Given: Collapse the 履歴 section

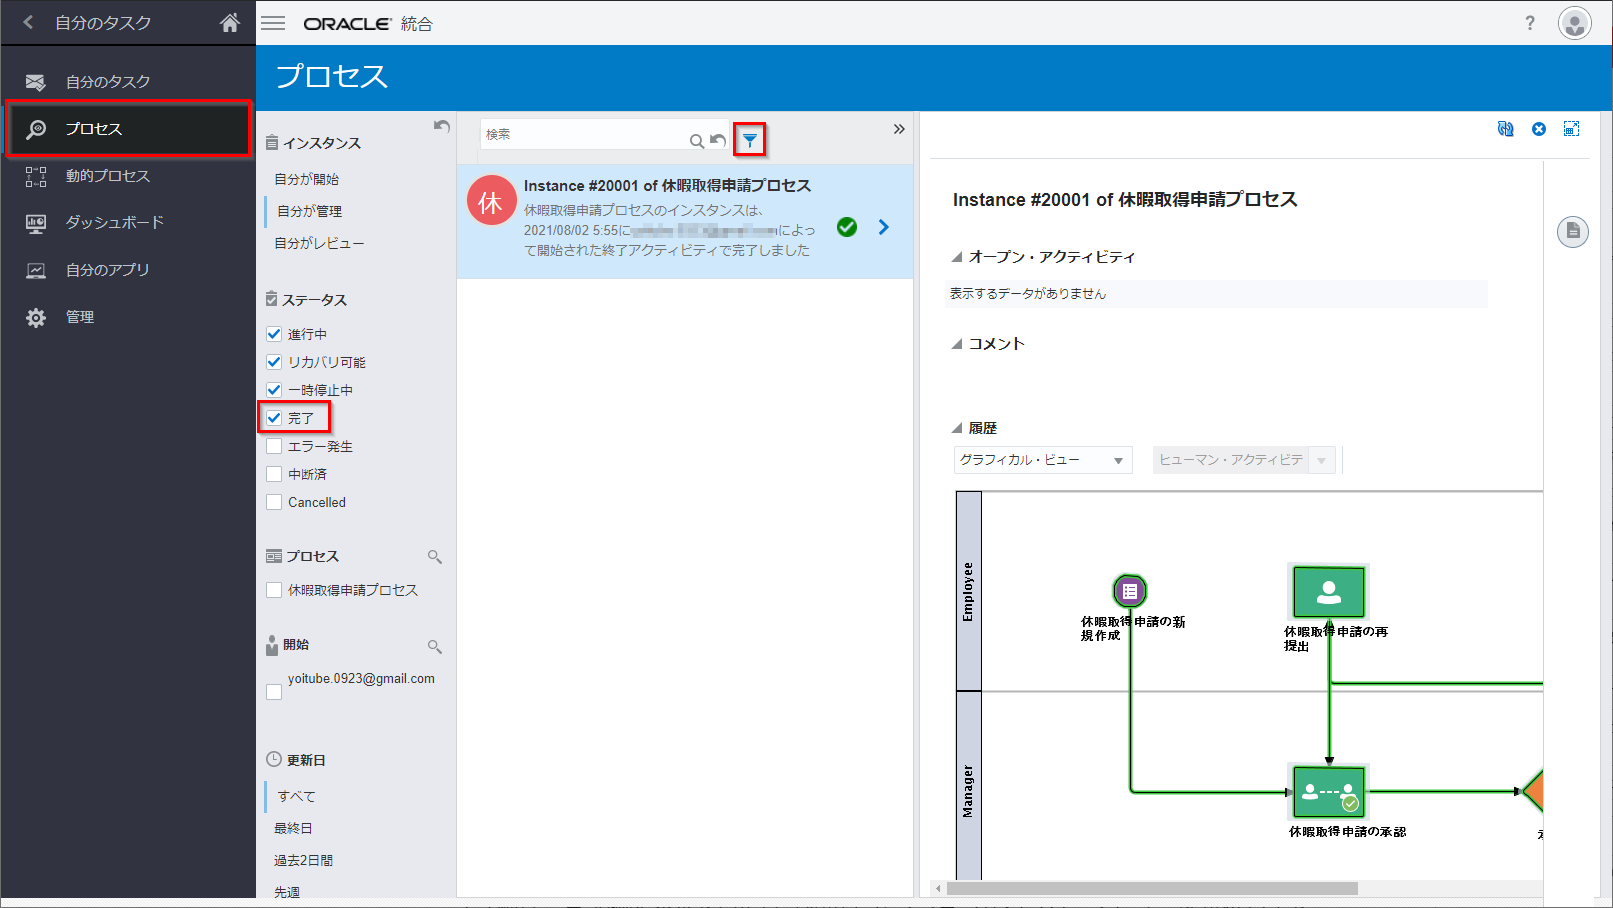Looking at the screenshot, I should point(957,428).
